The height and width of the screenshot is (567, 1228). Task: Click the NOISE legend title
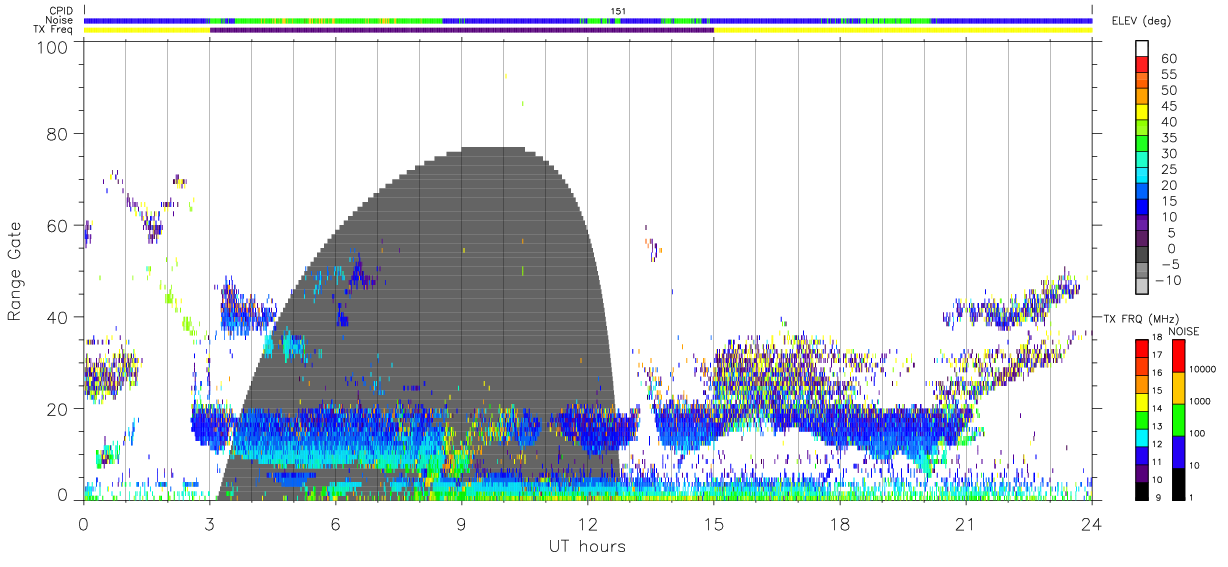[x=1184, y=330]
